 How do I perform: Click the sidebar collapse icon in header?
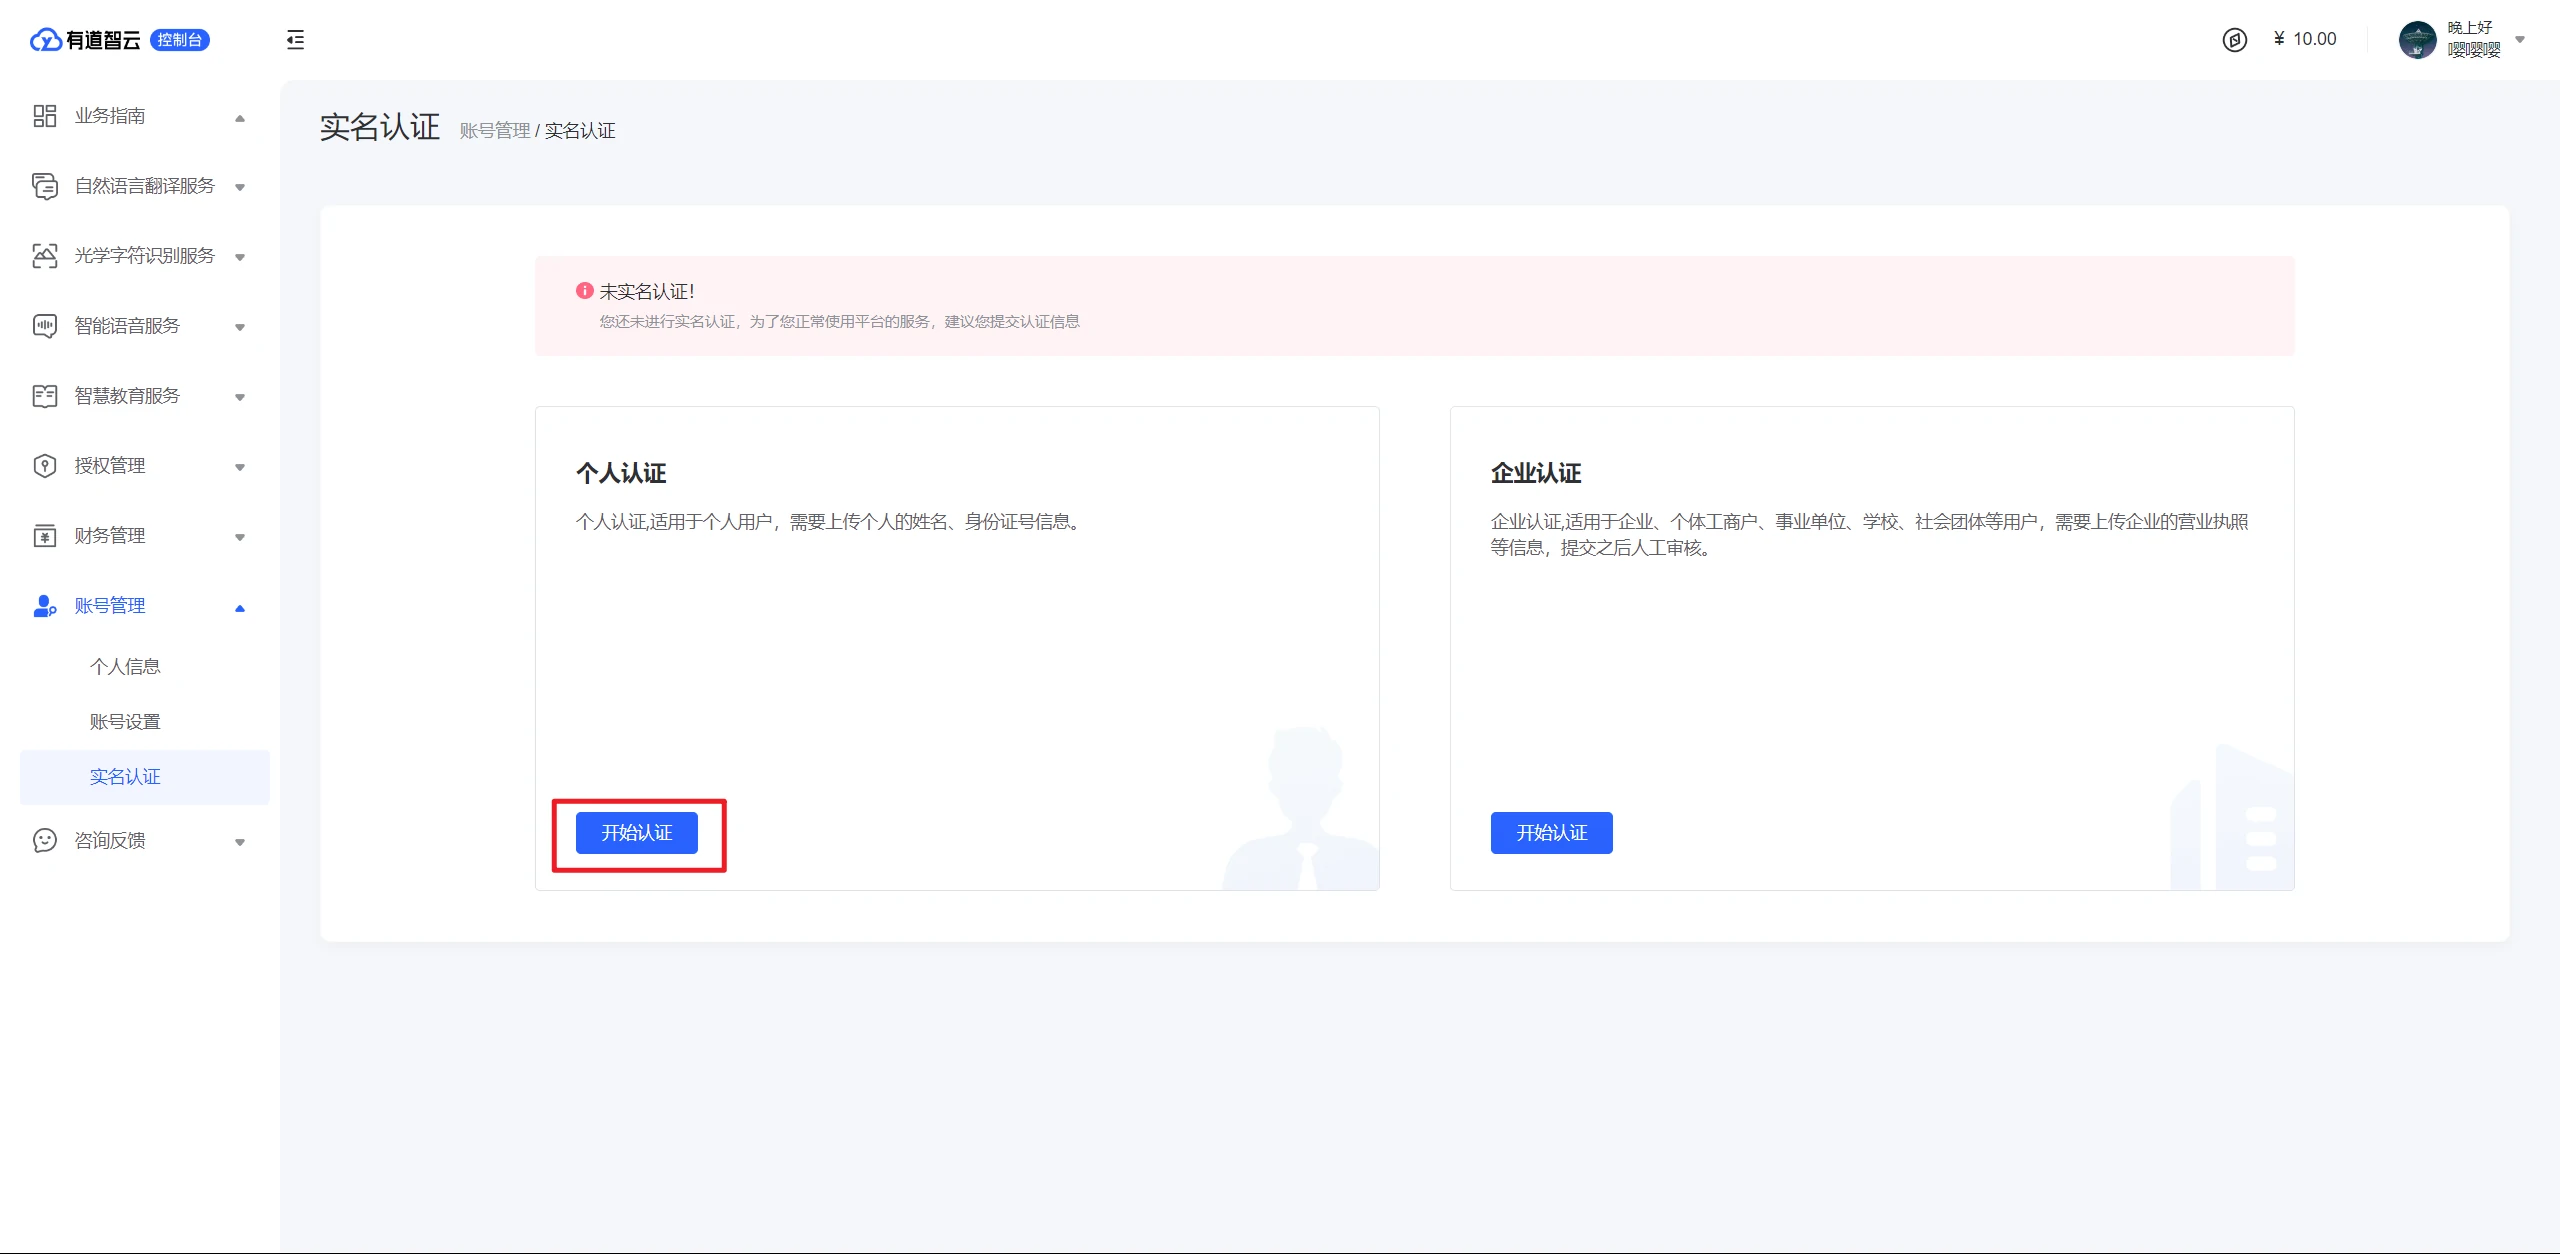click(295, 40)
